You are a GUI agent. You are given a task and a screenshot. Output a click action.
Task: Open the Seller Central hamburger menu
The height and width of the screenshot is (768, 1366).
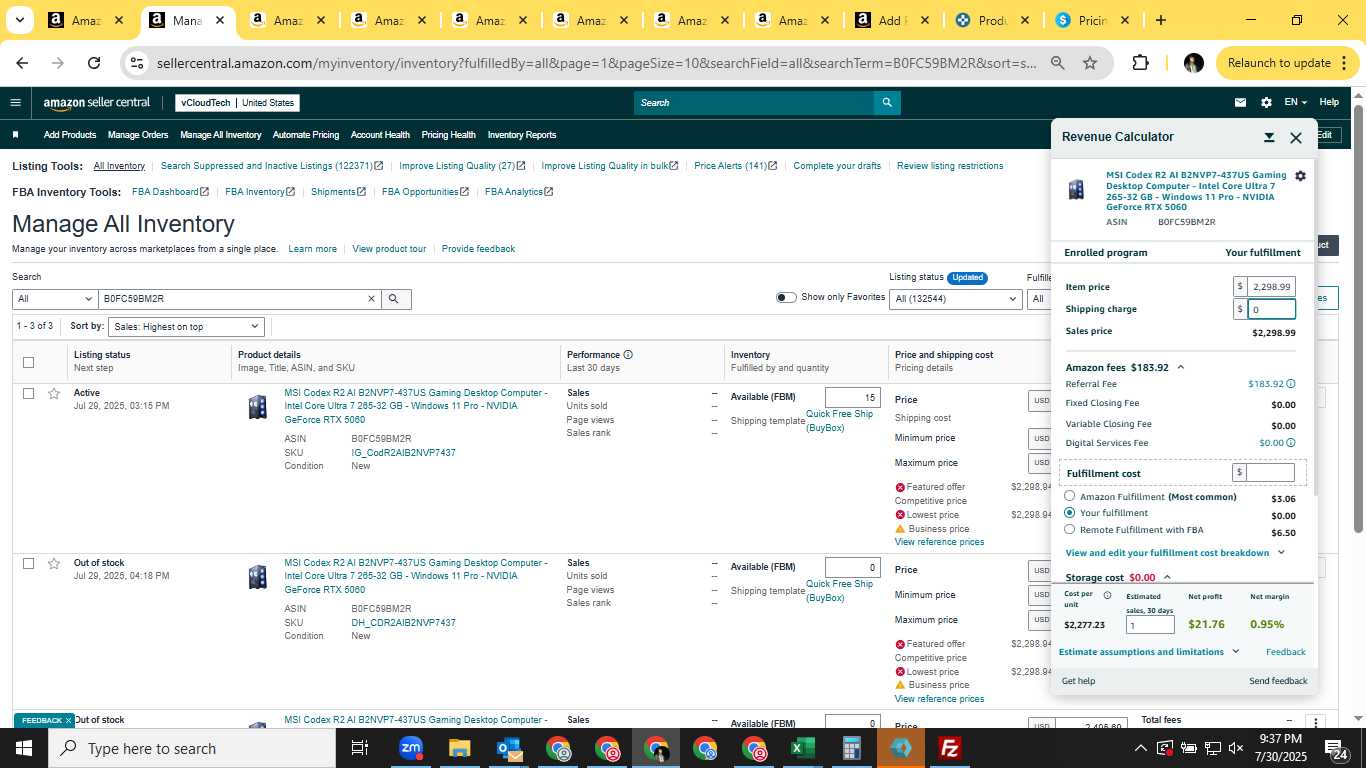15,102
